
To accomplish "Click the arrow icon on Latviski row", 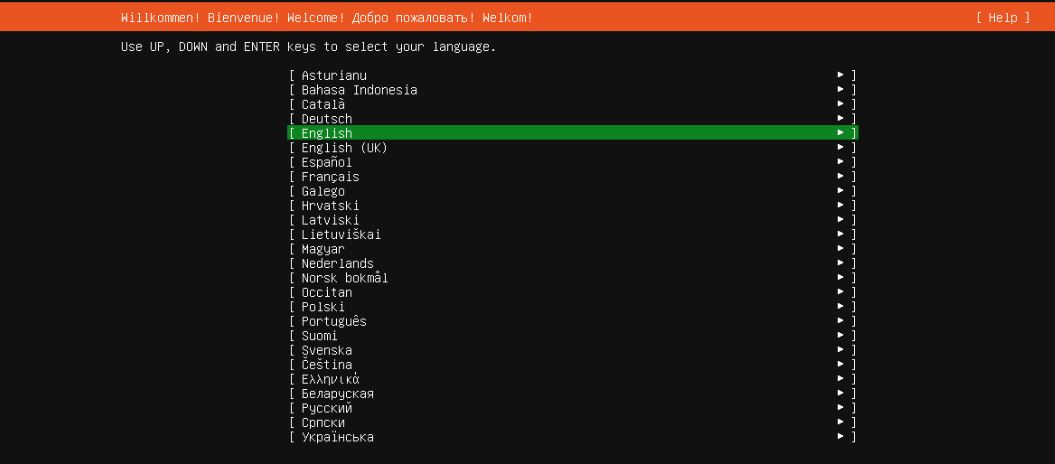I will pos(841,220).
